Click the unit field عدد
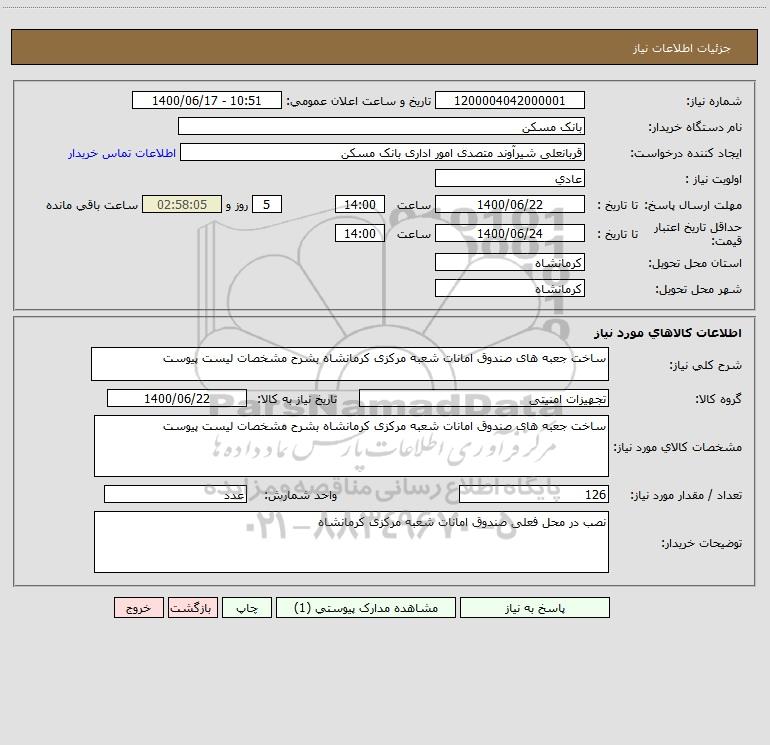The image size is (770, 745). (x=175, y=494)
